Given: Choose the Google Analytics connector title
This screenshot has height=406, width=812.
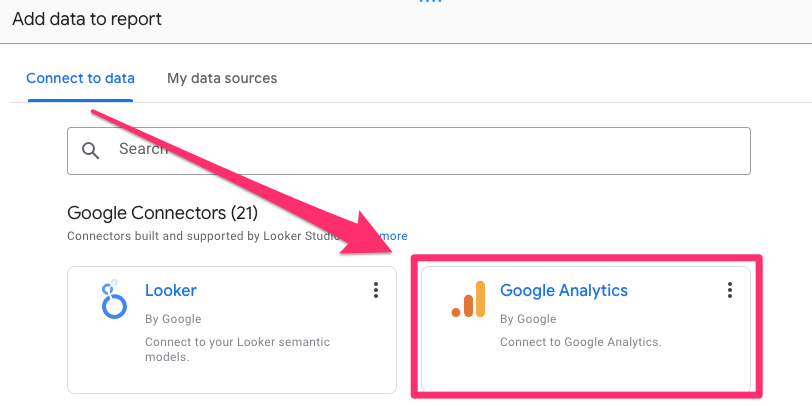Looking at the screenshot, I should (x=564, y=291).
